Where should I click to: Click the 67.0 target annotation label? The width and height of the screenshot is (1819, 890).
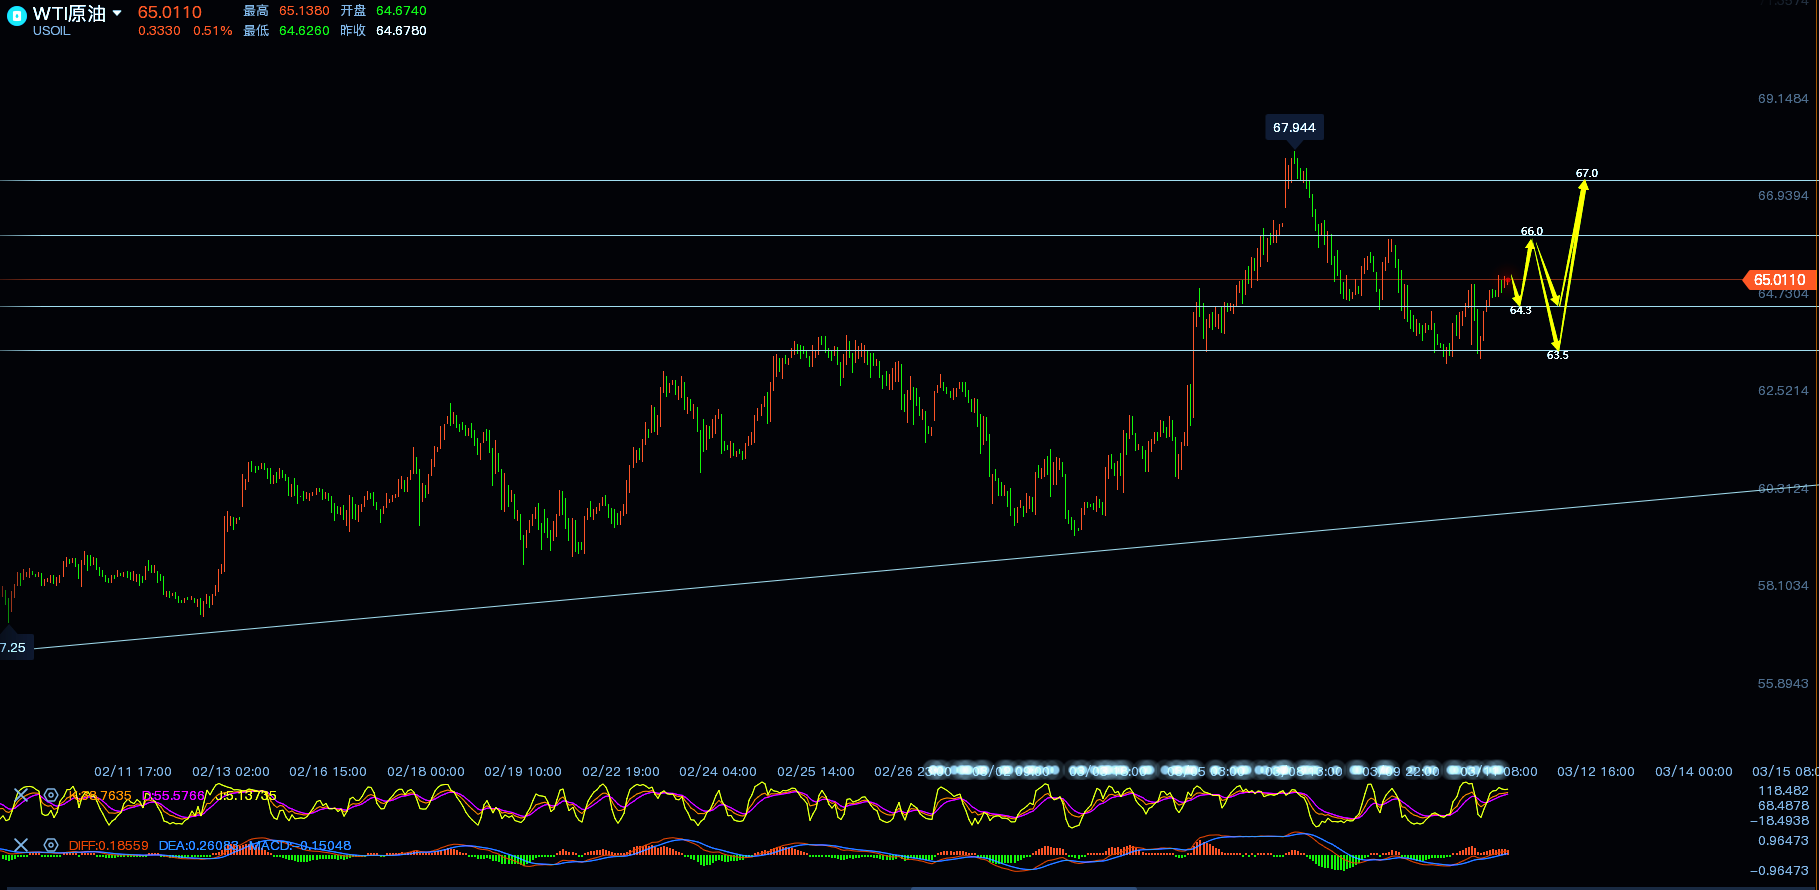pos(1587,173)
